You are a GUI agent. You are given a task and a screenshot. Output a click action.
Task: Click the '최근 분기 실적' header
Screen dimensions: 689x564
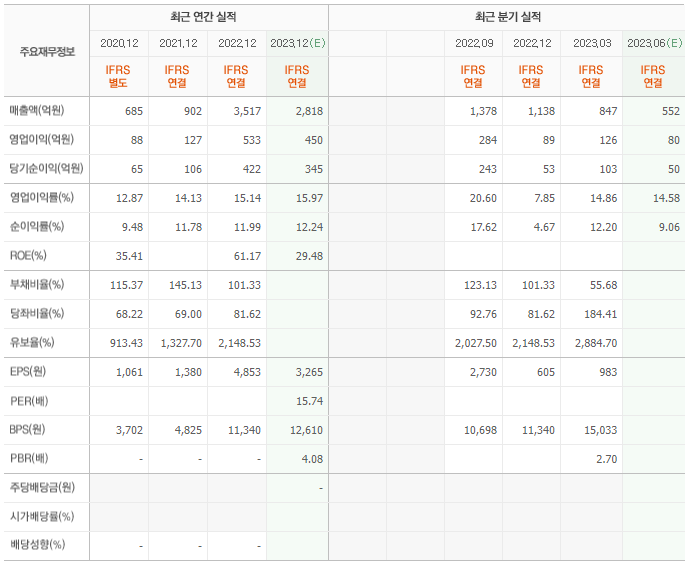508,17
